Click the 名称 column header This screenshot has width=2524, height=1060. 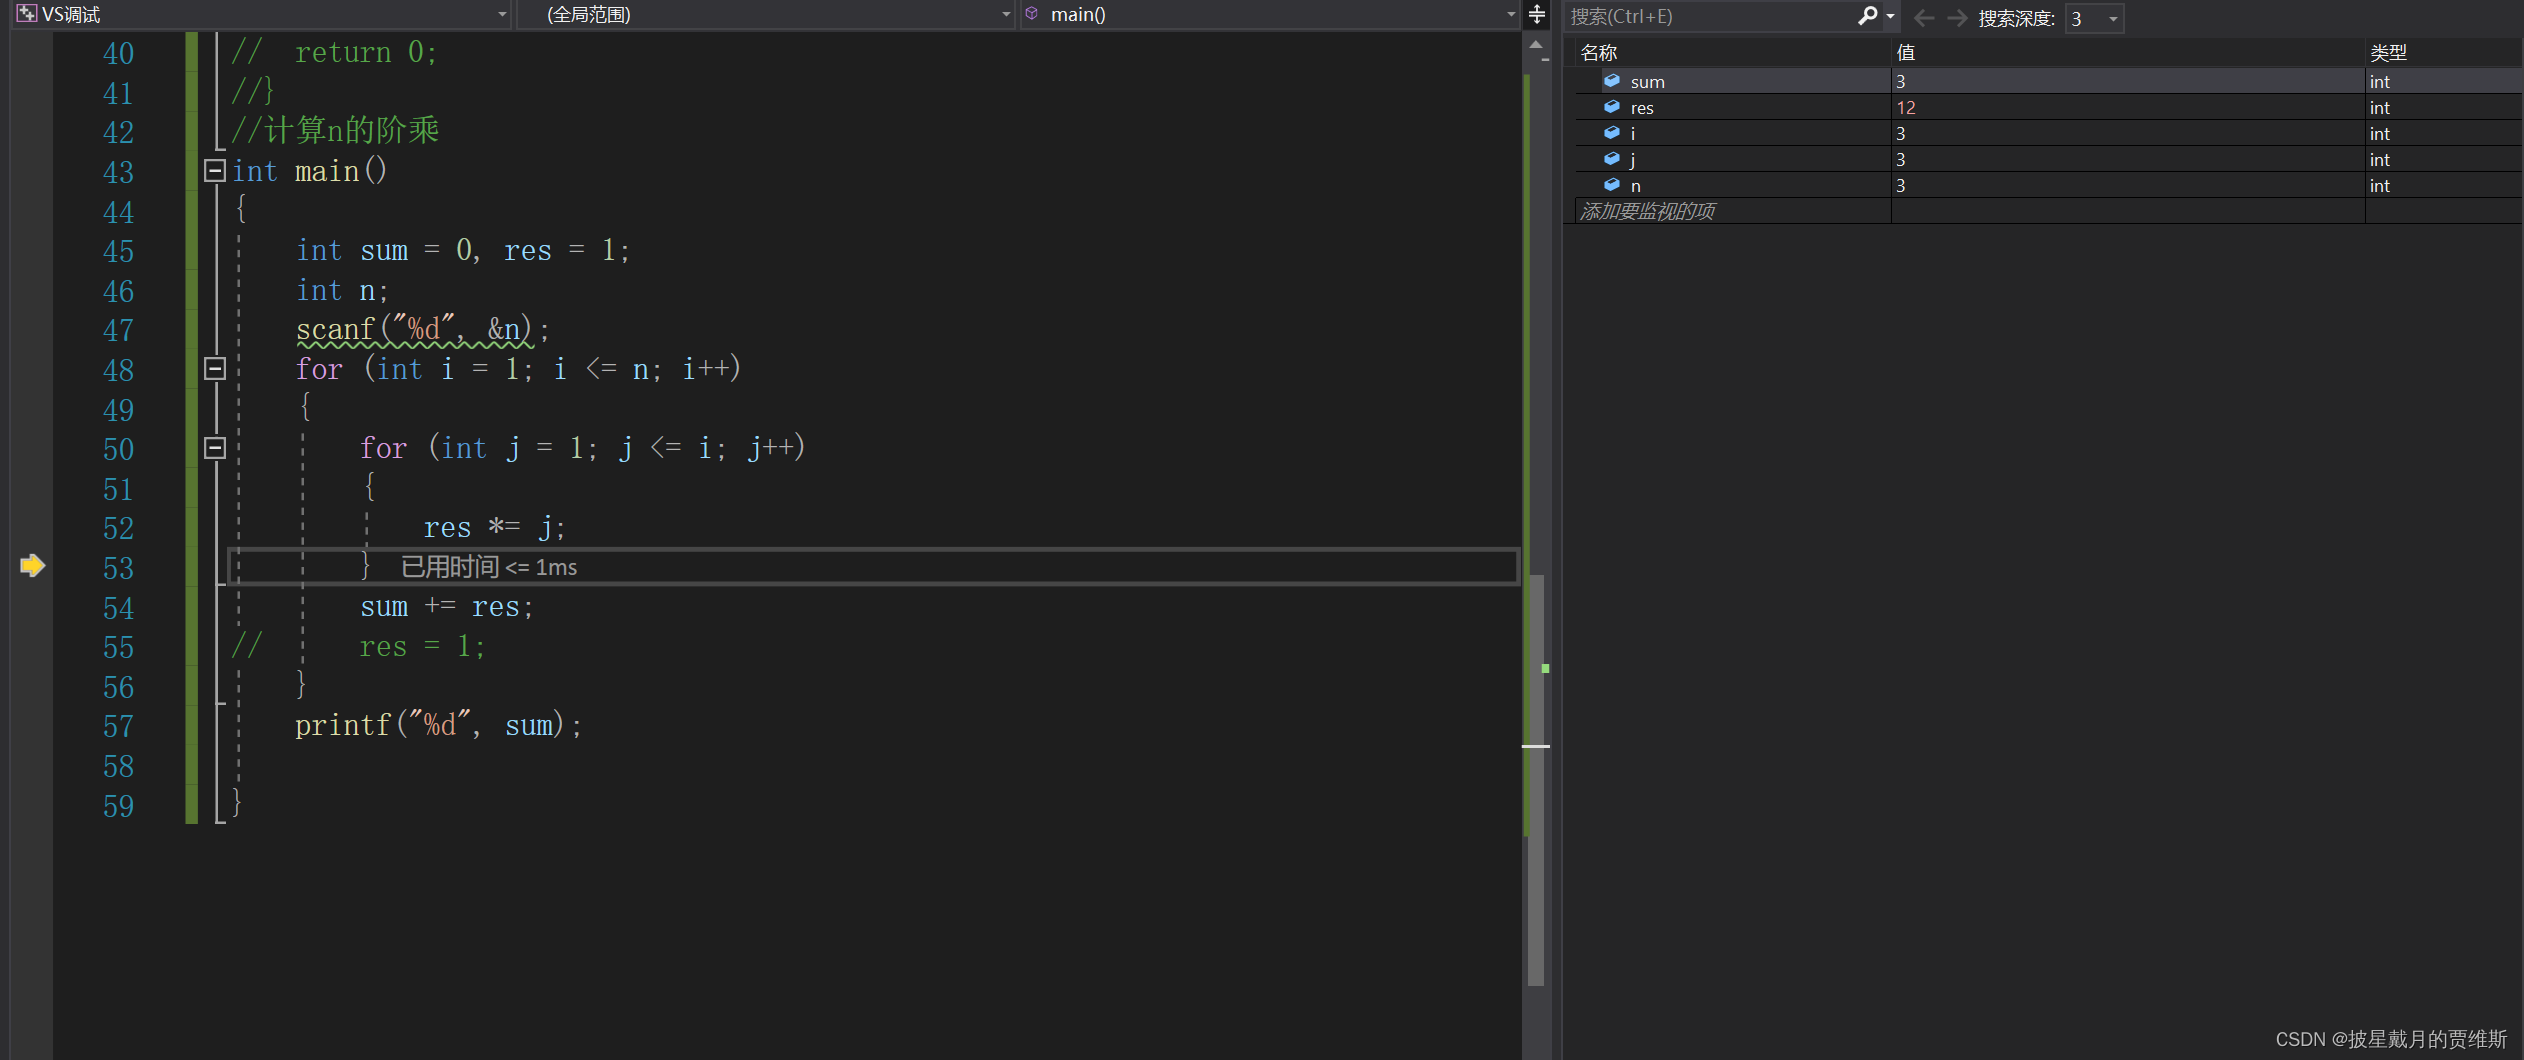tap(1732, 53)
